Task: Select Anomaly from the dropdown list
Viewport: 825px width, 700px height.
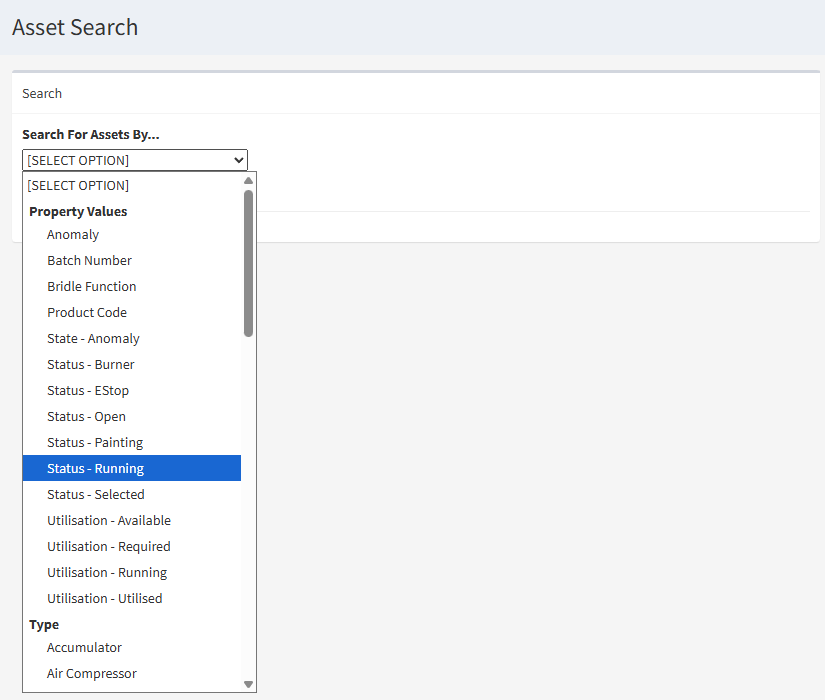Action: coord(72,234)
